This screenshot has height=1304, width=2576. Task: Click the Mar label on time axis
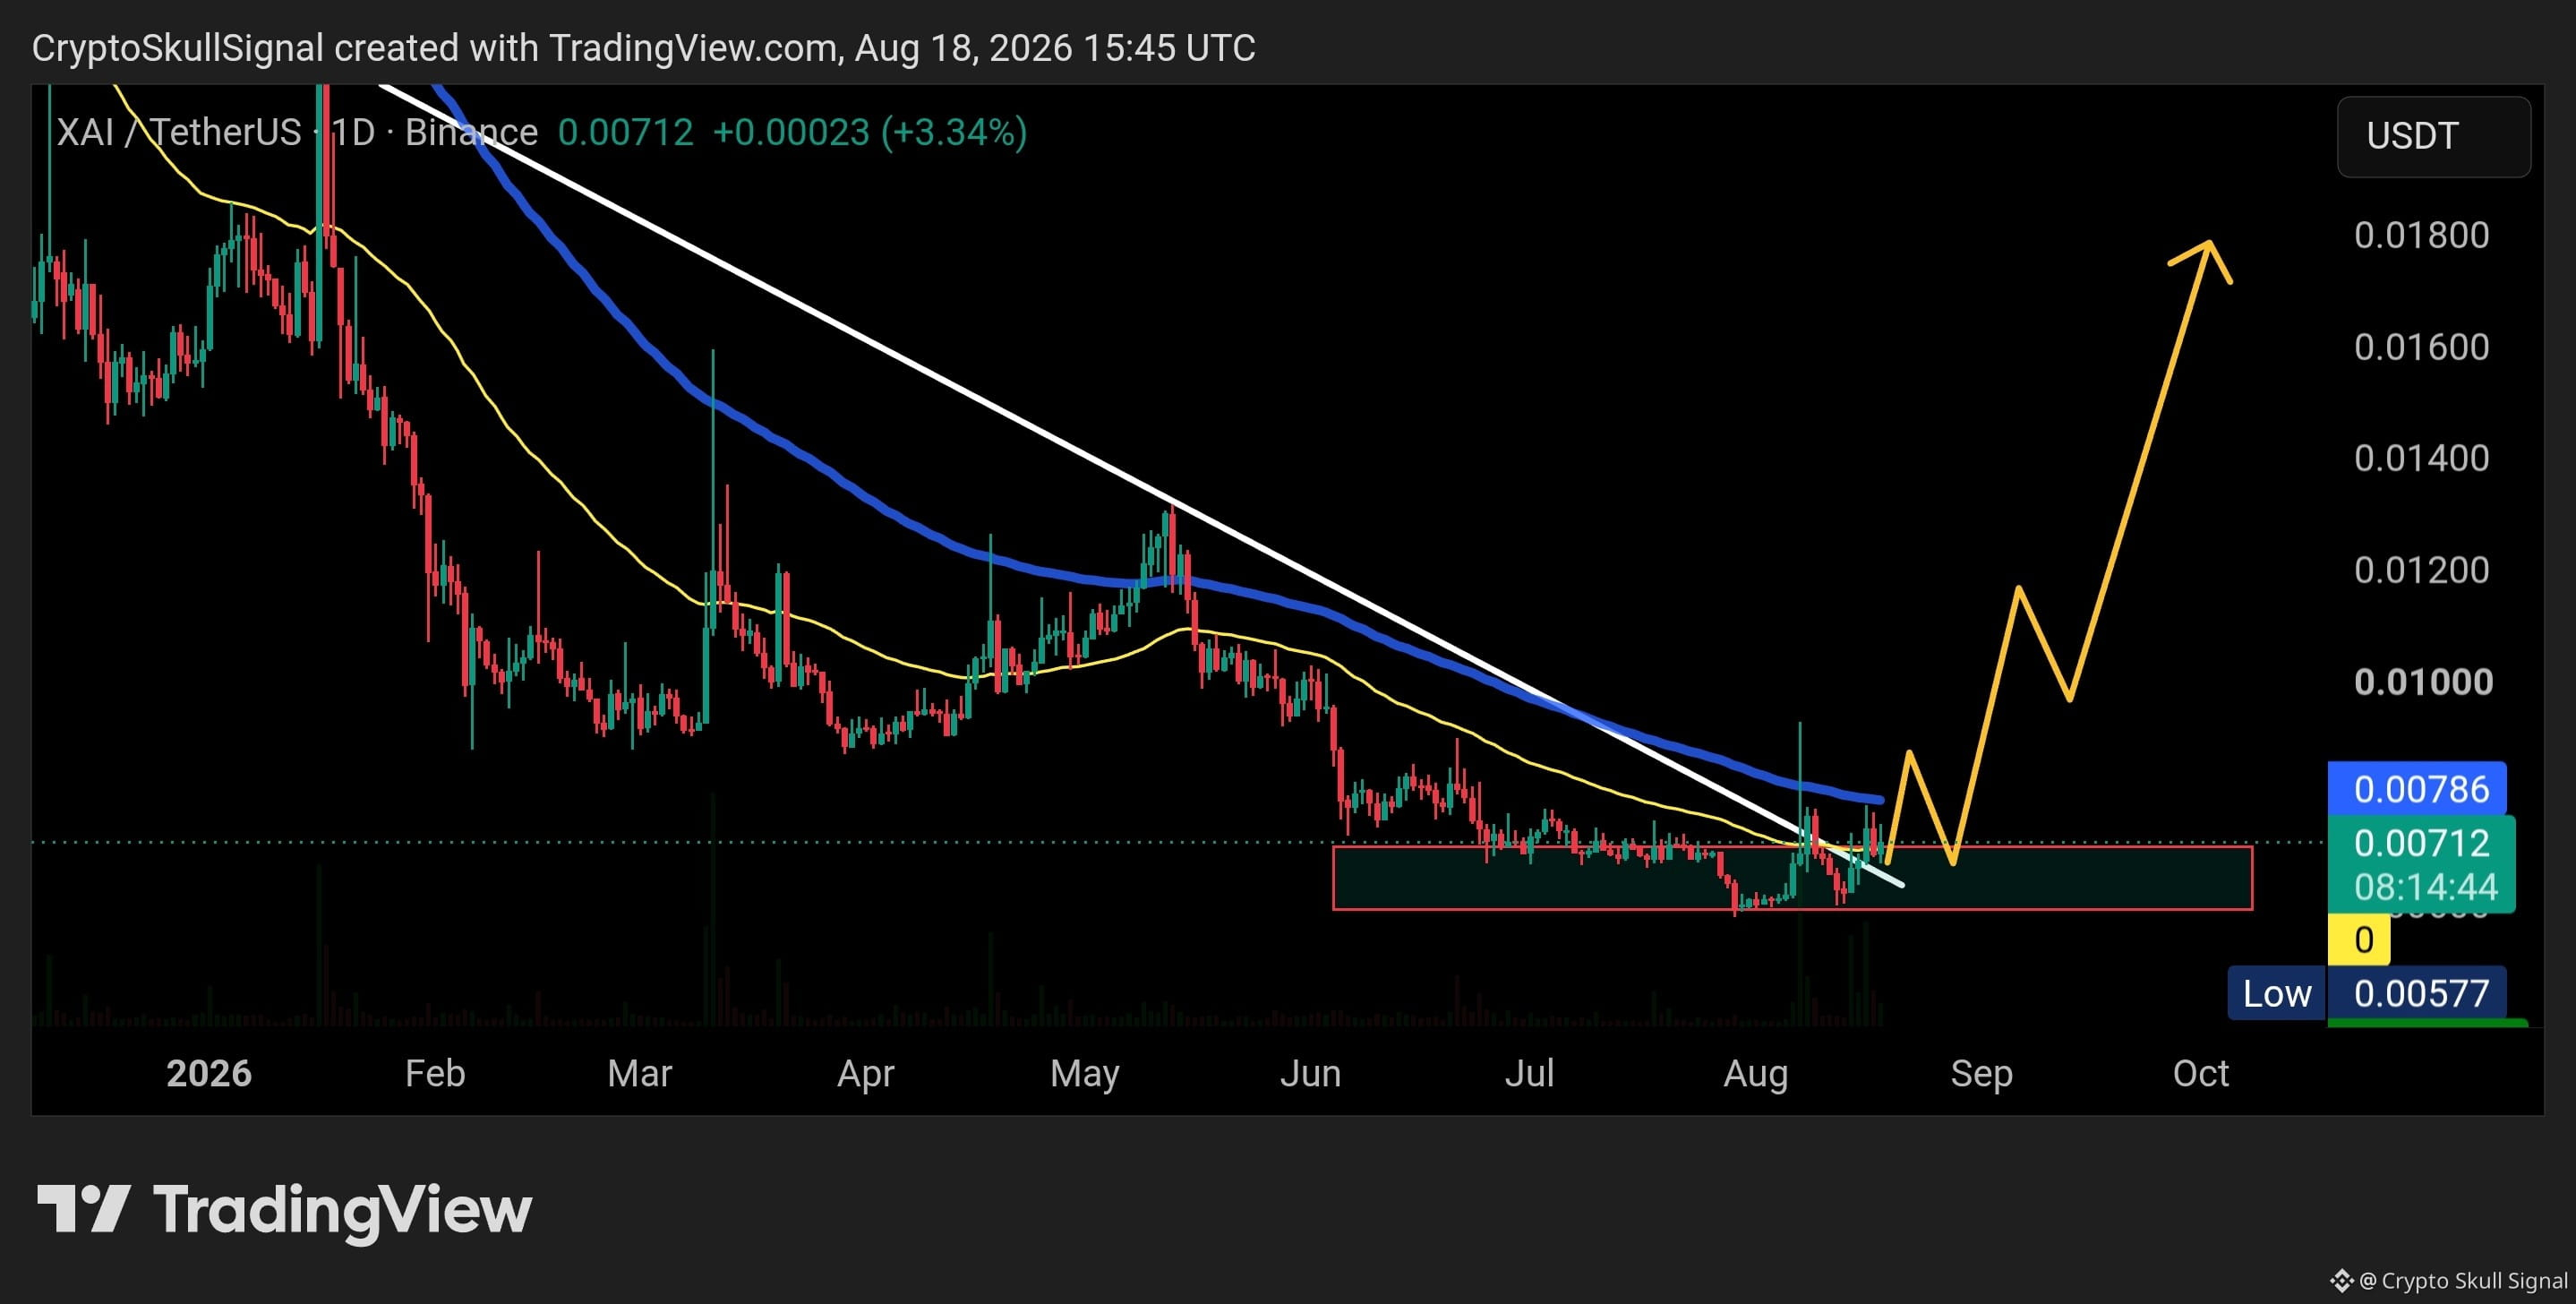click(x=640, y=1073)
